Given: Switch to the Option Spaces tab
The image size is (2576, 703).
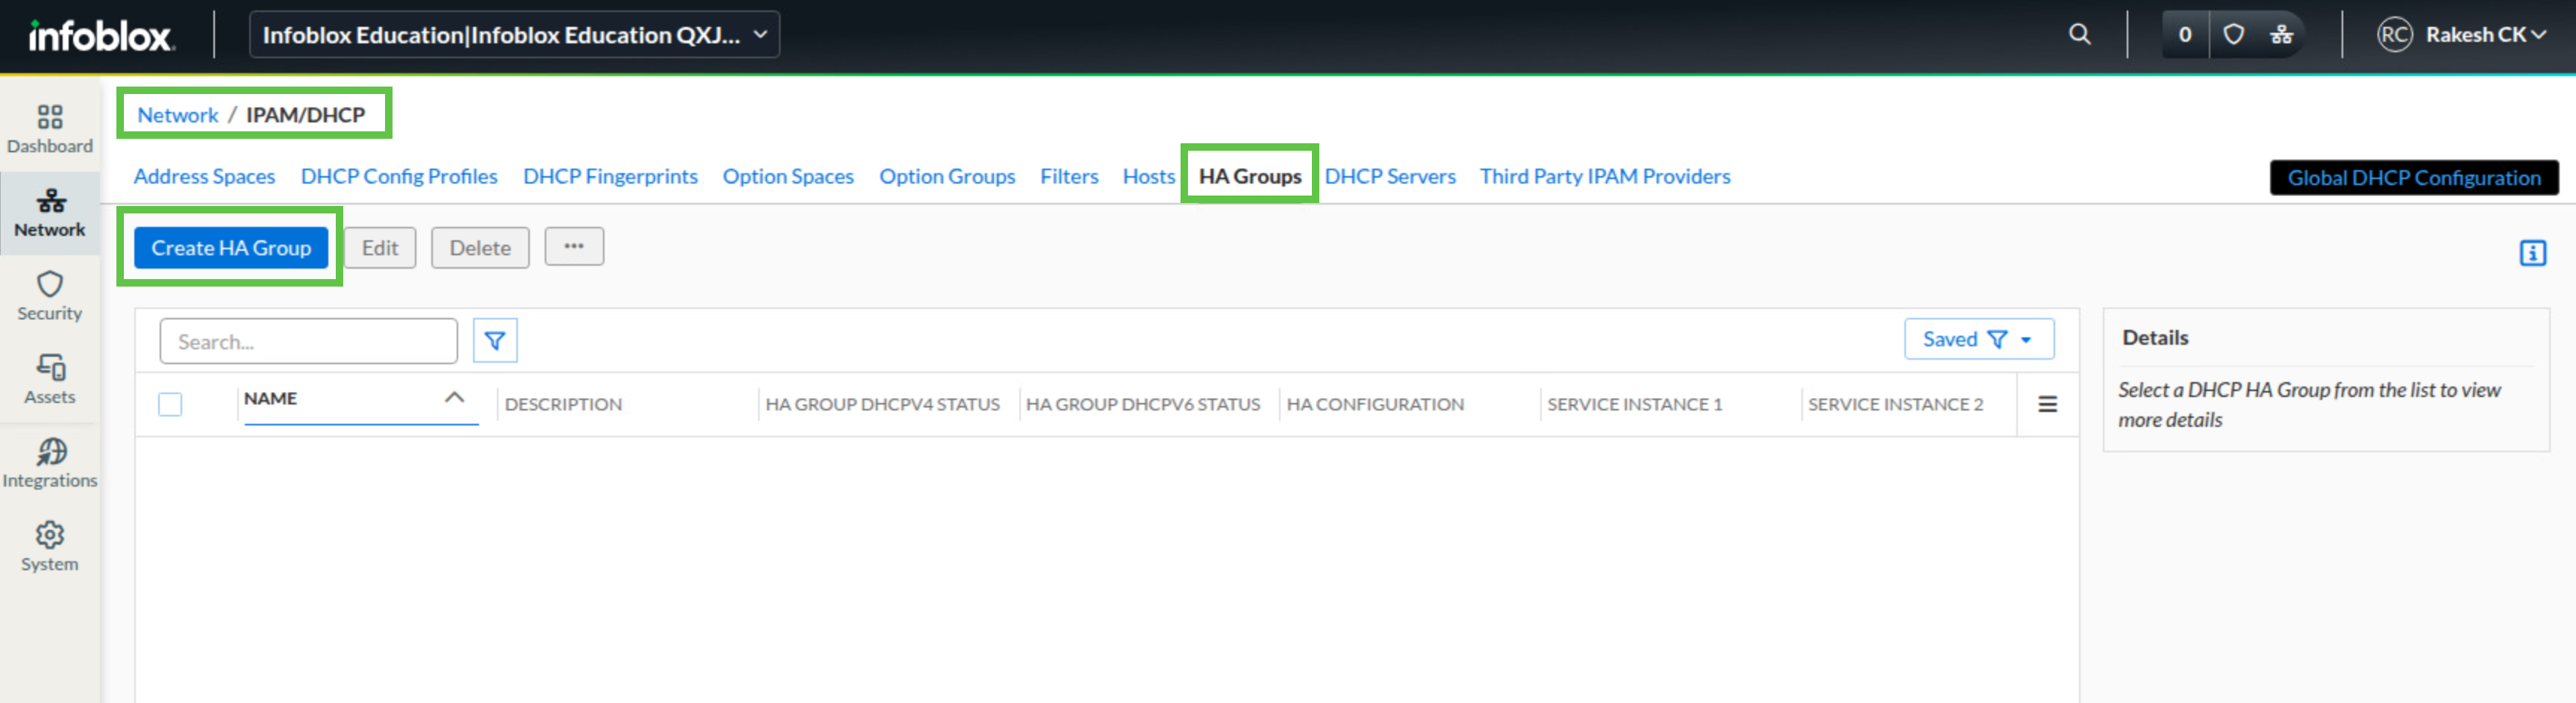Looking at the screenshot, I should [x=788, y=176].
